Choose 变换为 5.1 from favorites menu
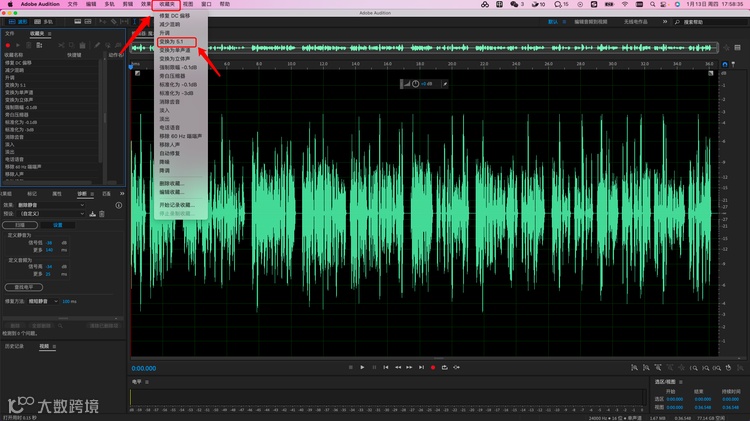 click(x=170, y=42)
